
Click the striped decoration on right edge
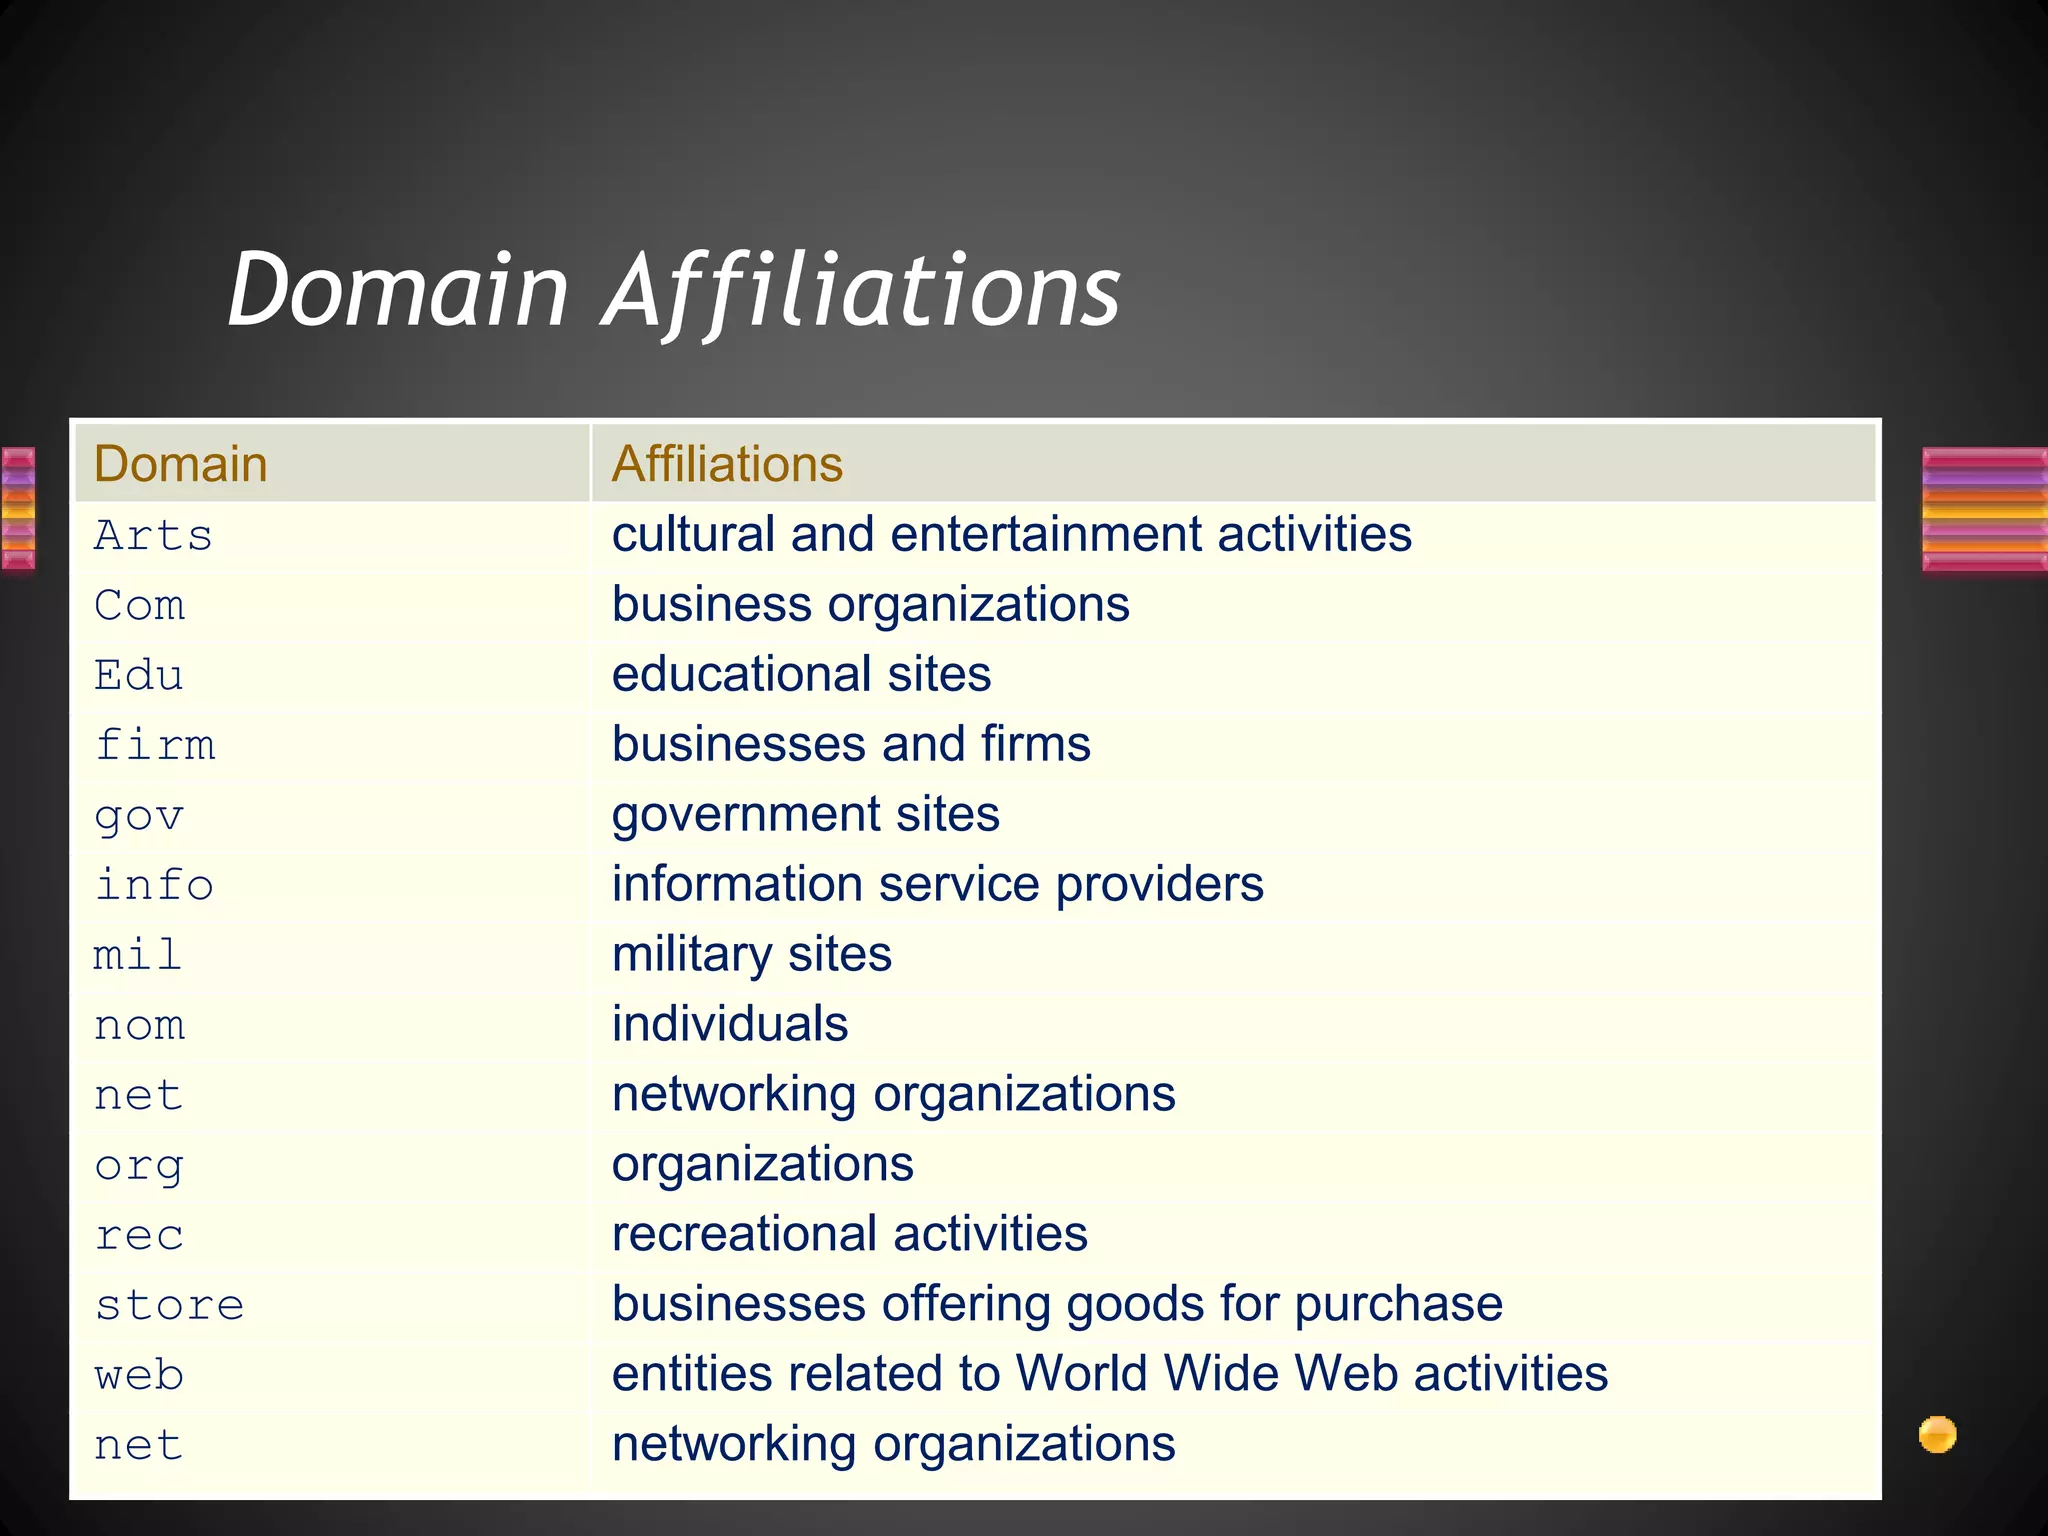[x=1984, y=510]
